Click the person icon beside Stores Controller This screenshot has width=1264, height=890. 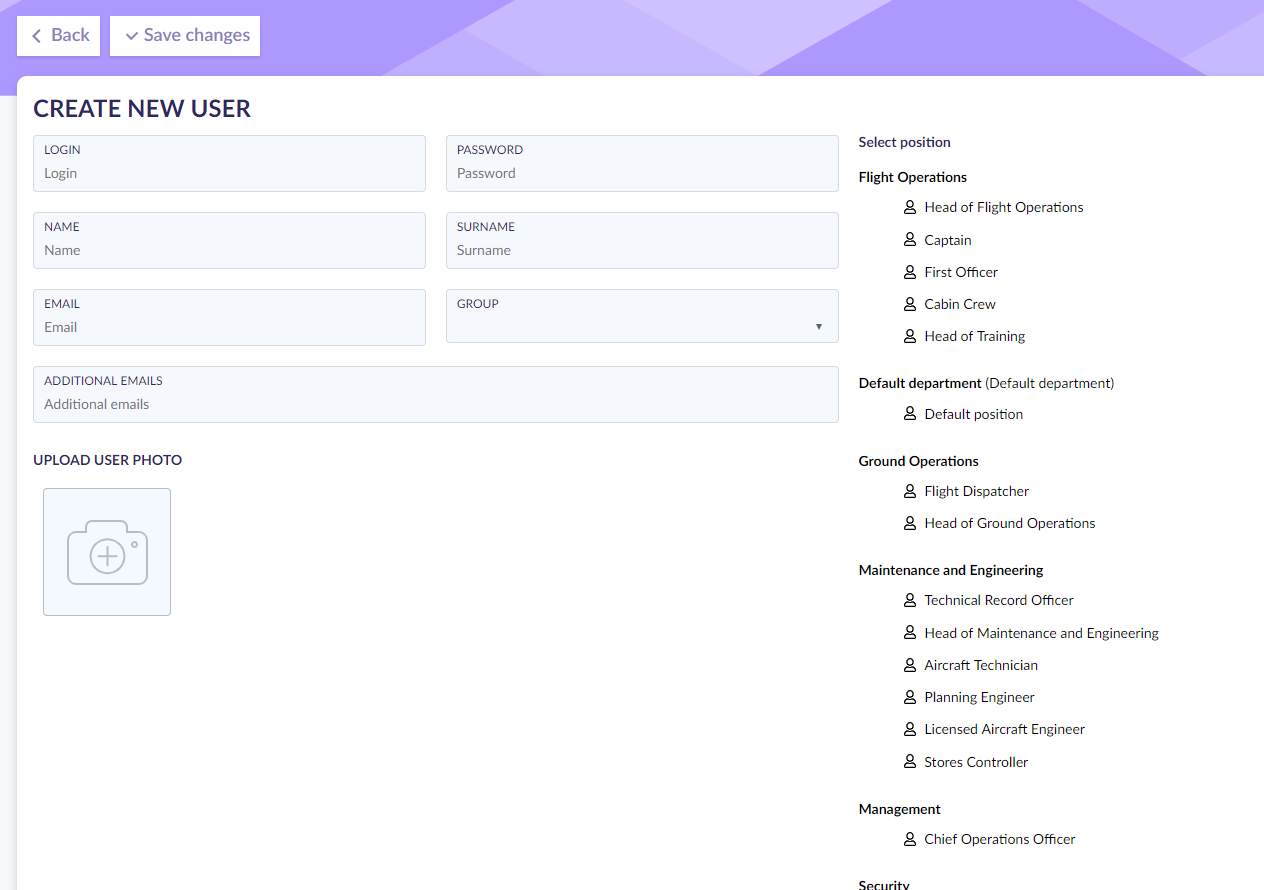[910, 762]
